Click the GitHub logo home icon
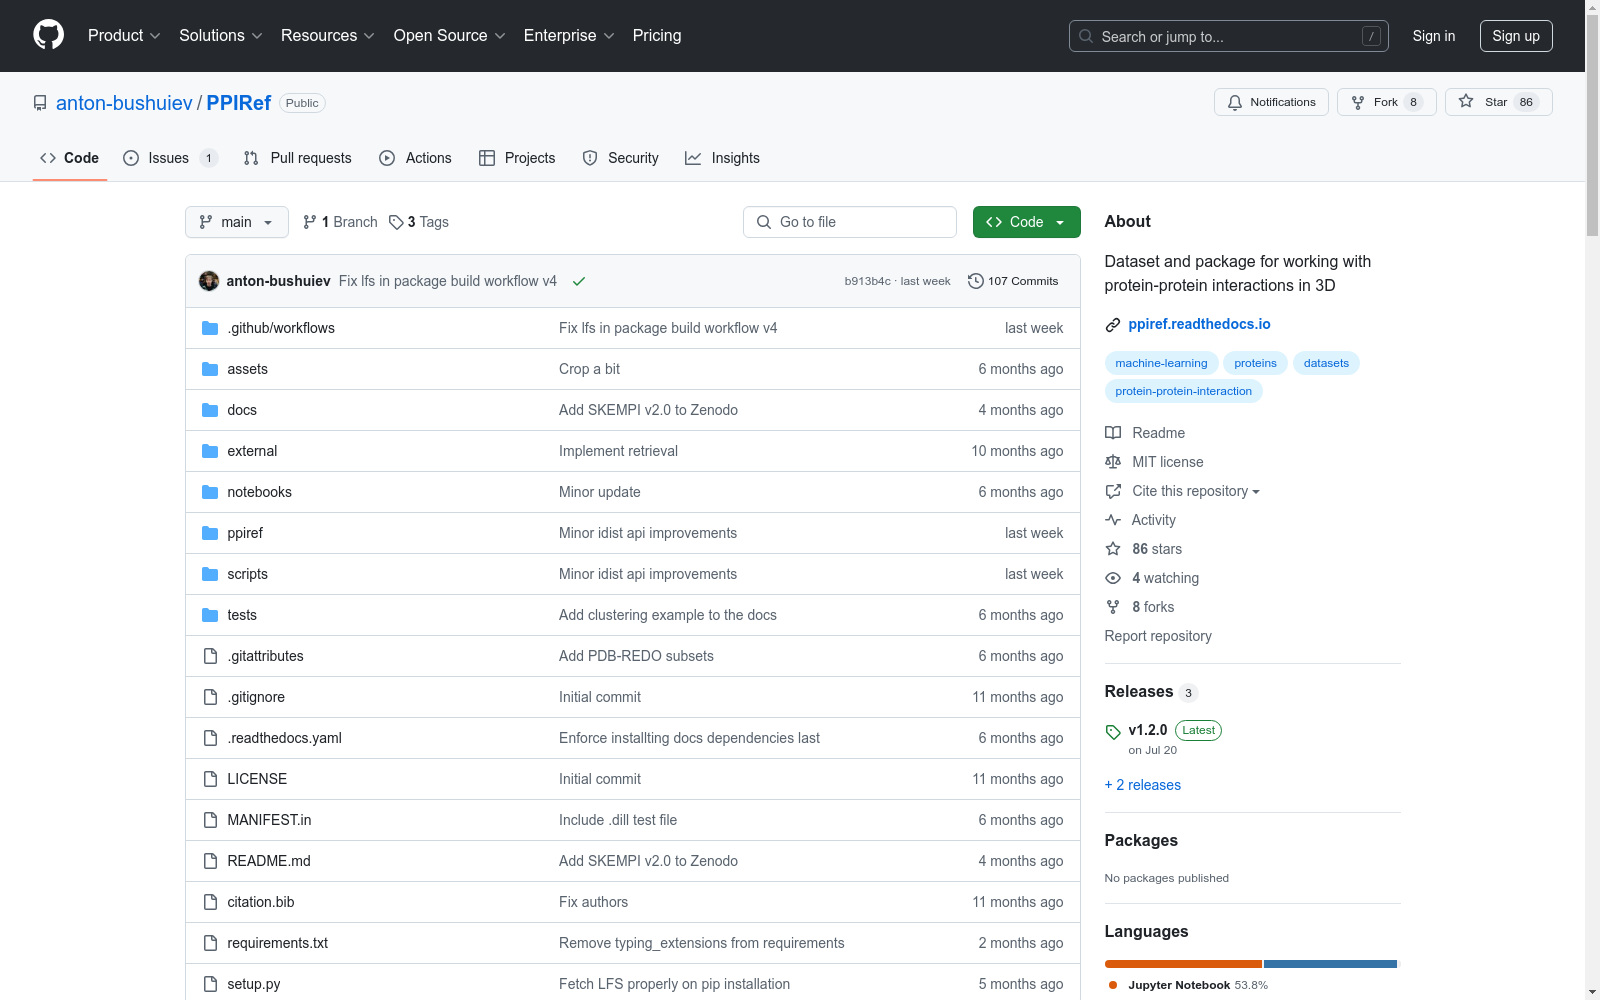The width and height of the screenshot is (1600, 1000). pos(48,35)
